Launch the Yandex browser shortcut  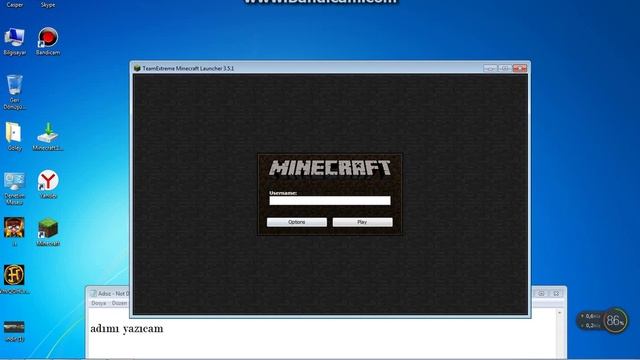48,184
